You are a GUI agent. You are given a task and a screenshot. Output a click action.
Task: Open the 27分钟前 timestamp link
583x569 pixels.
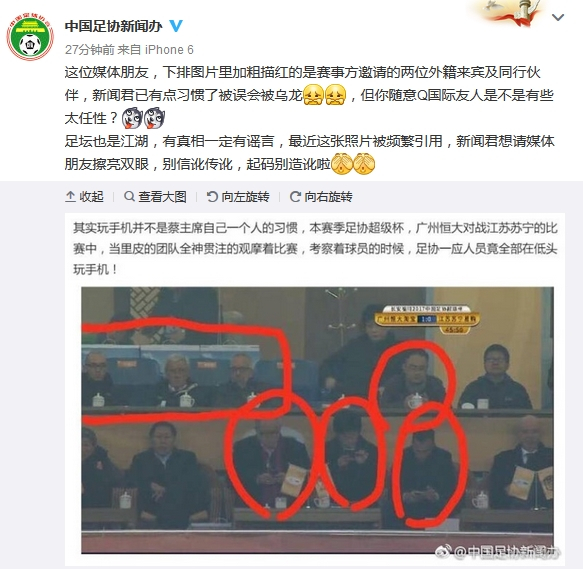(x=90, y=49)
